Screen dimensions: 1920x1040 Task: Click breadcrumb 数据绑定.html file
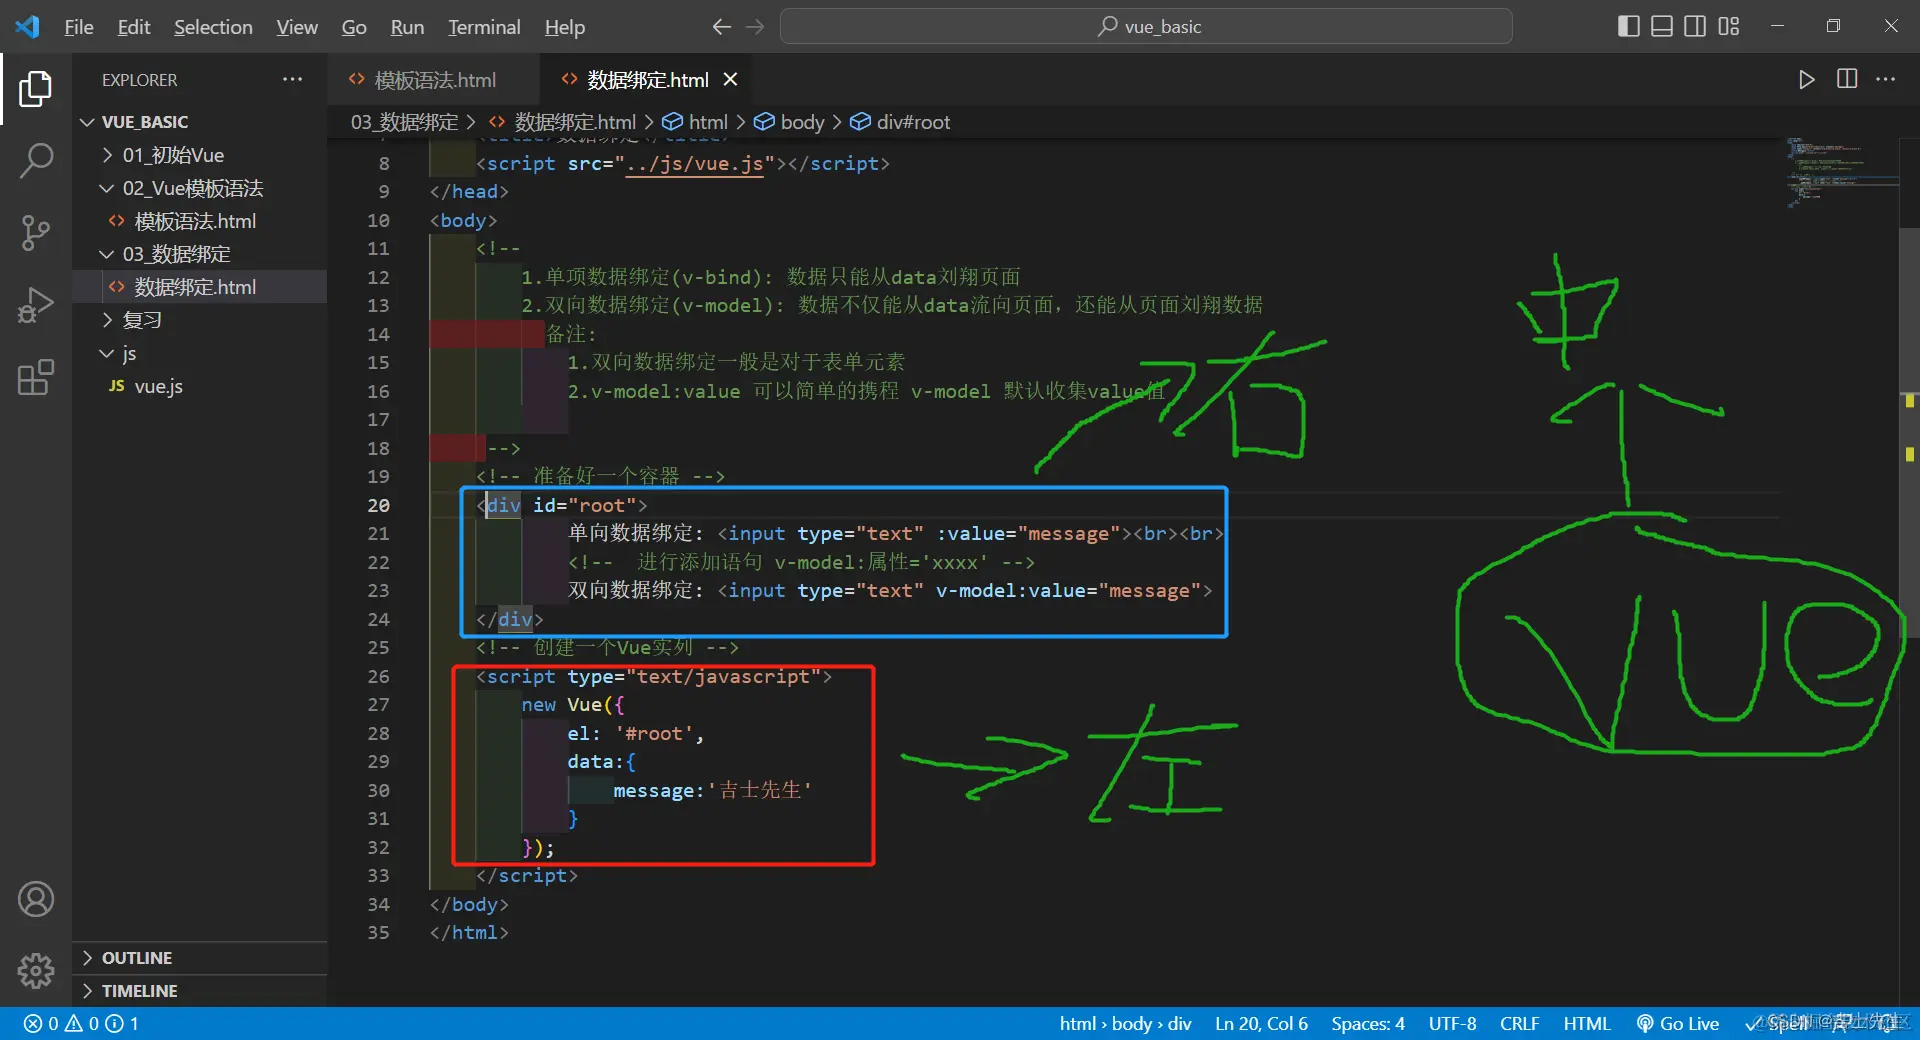[x=563, y=122]
